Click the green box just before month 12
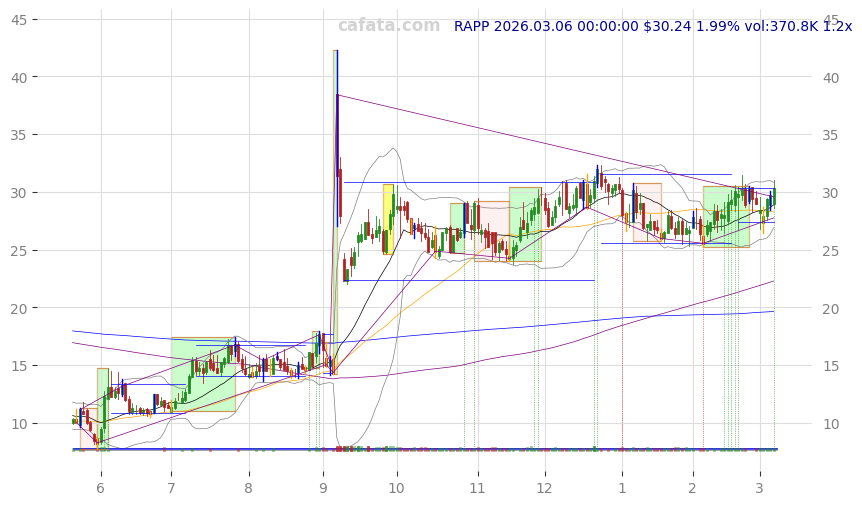Screen dimensions: 862x505 point(525,225)
